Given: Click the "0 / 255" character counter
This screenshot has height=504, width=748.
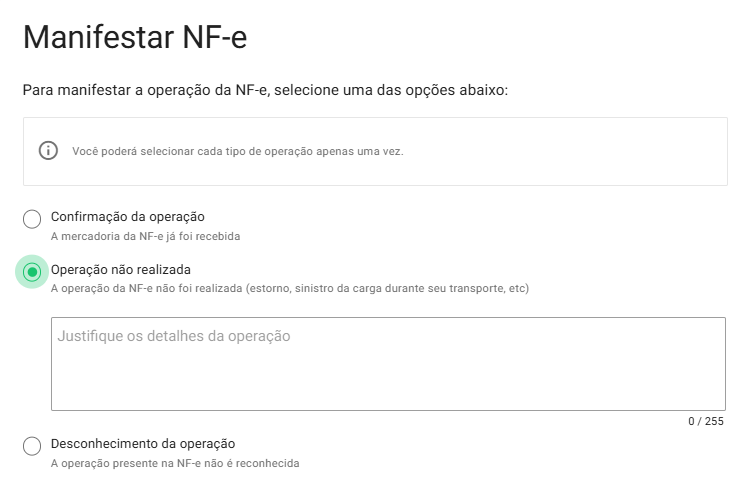Looking at the screenshot, I should [x=705, y=421].
